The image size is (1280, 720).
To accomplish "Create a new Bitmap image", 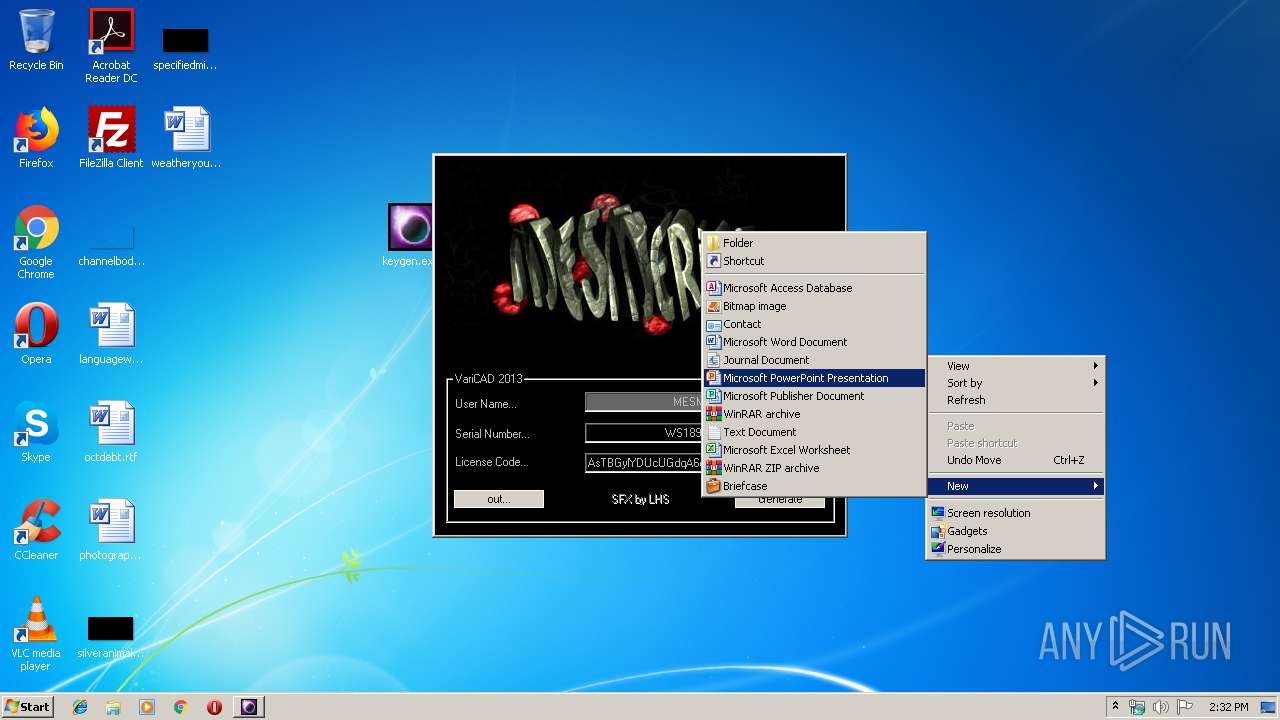I will pyautogui.click(x=814, y=306).
